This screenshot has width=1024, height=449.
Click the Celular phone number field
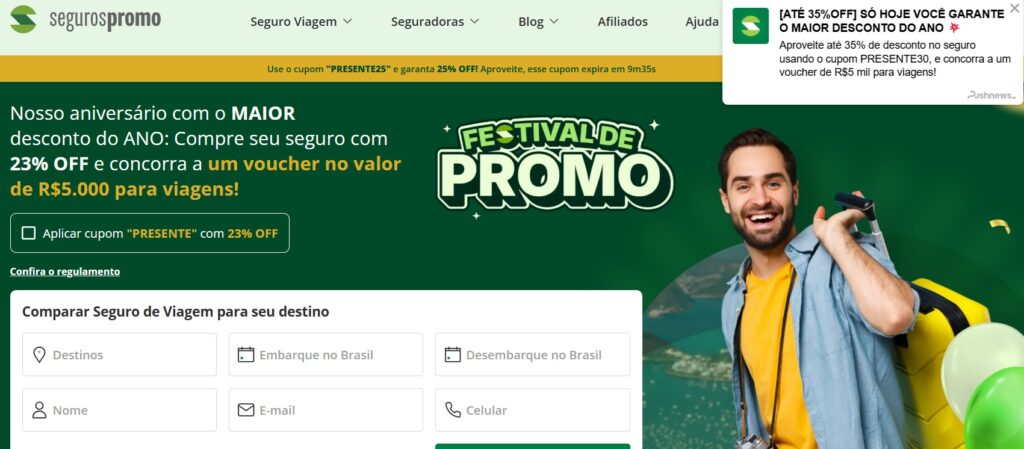[533, 410]
